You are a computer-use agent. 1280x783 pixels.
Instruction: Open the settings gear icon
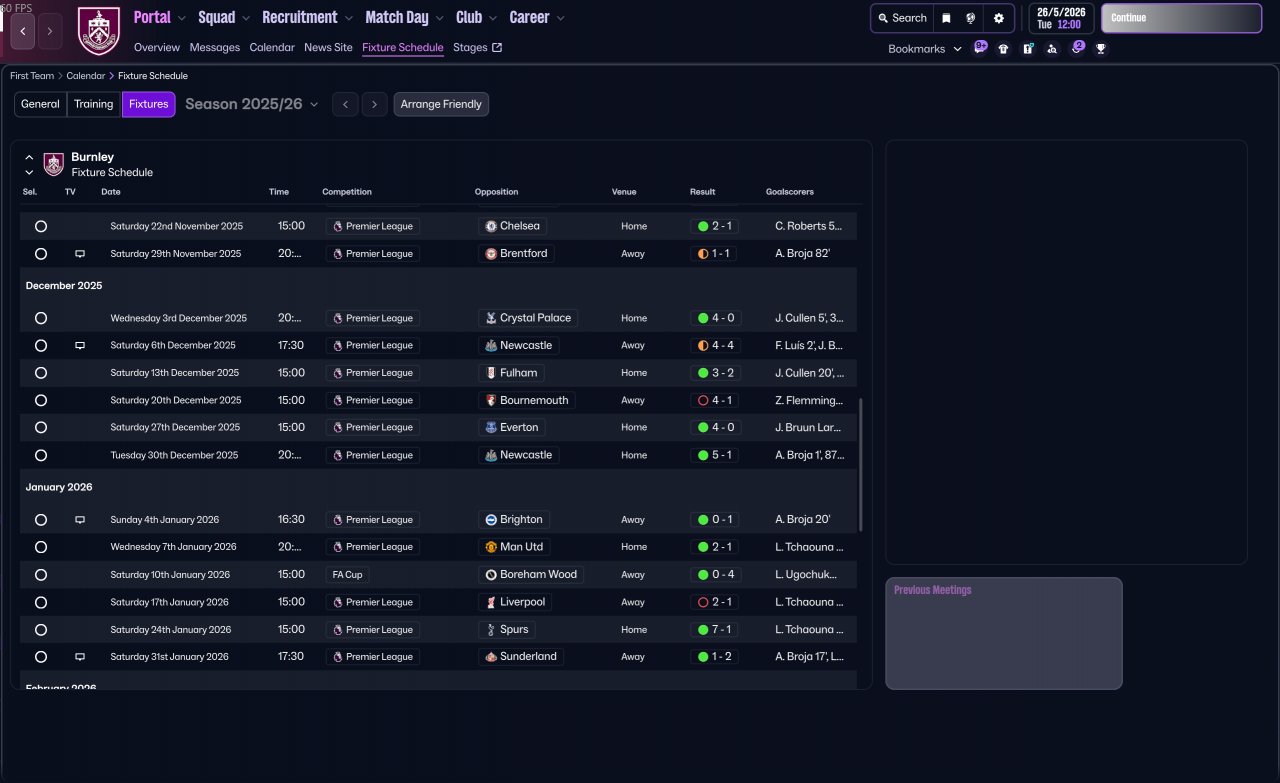(x=998, y=18)
